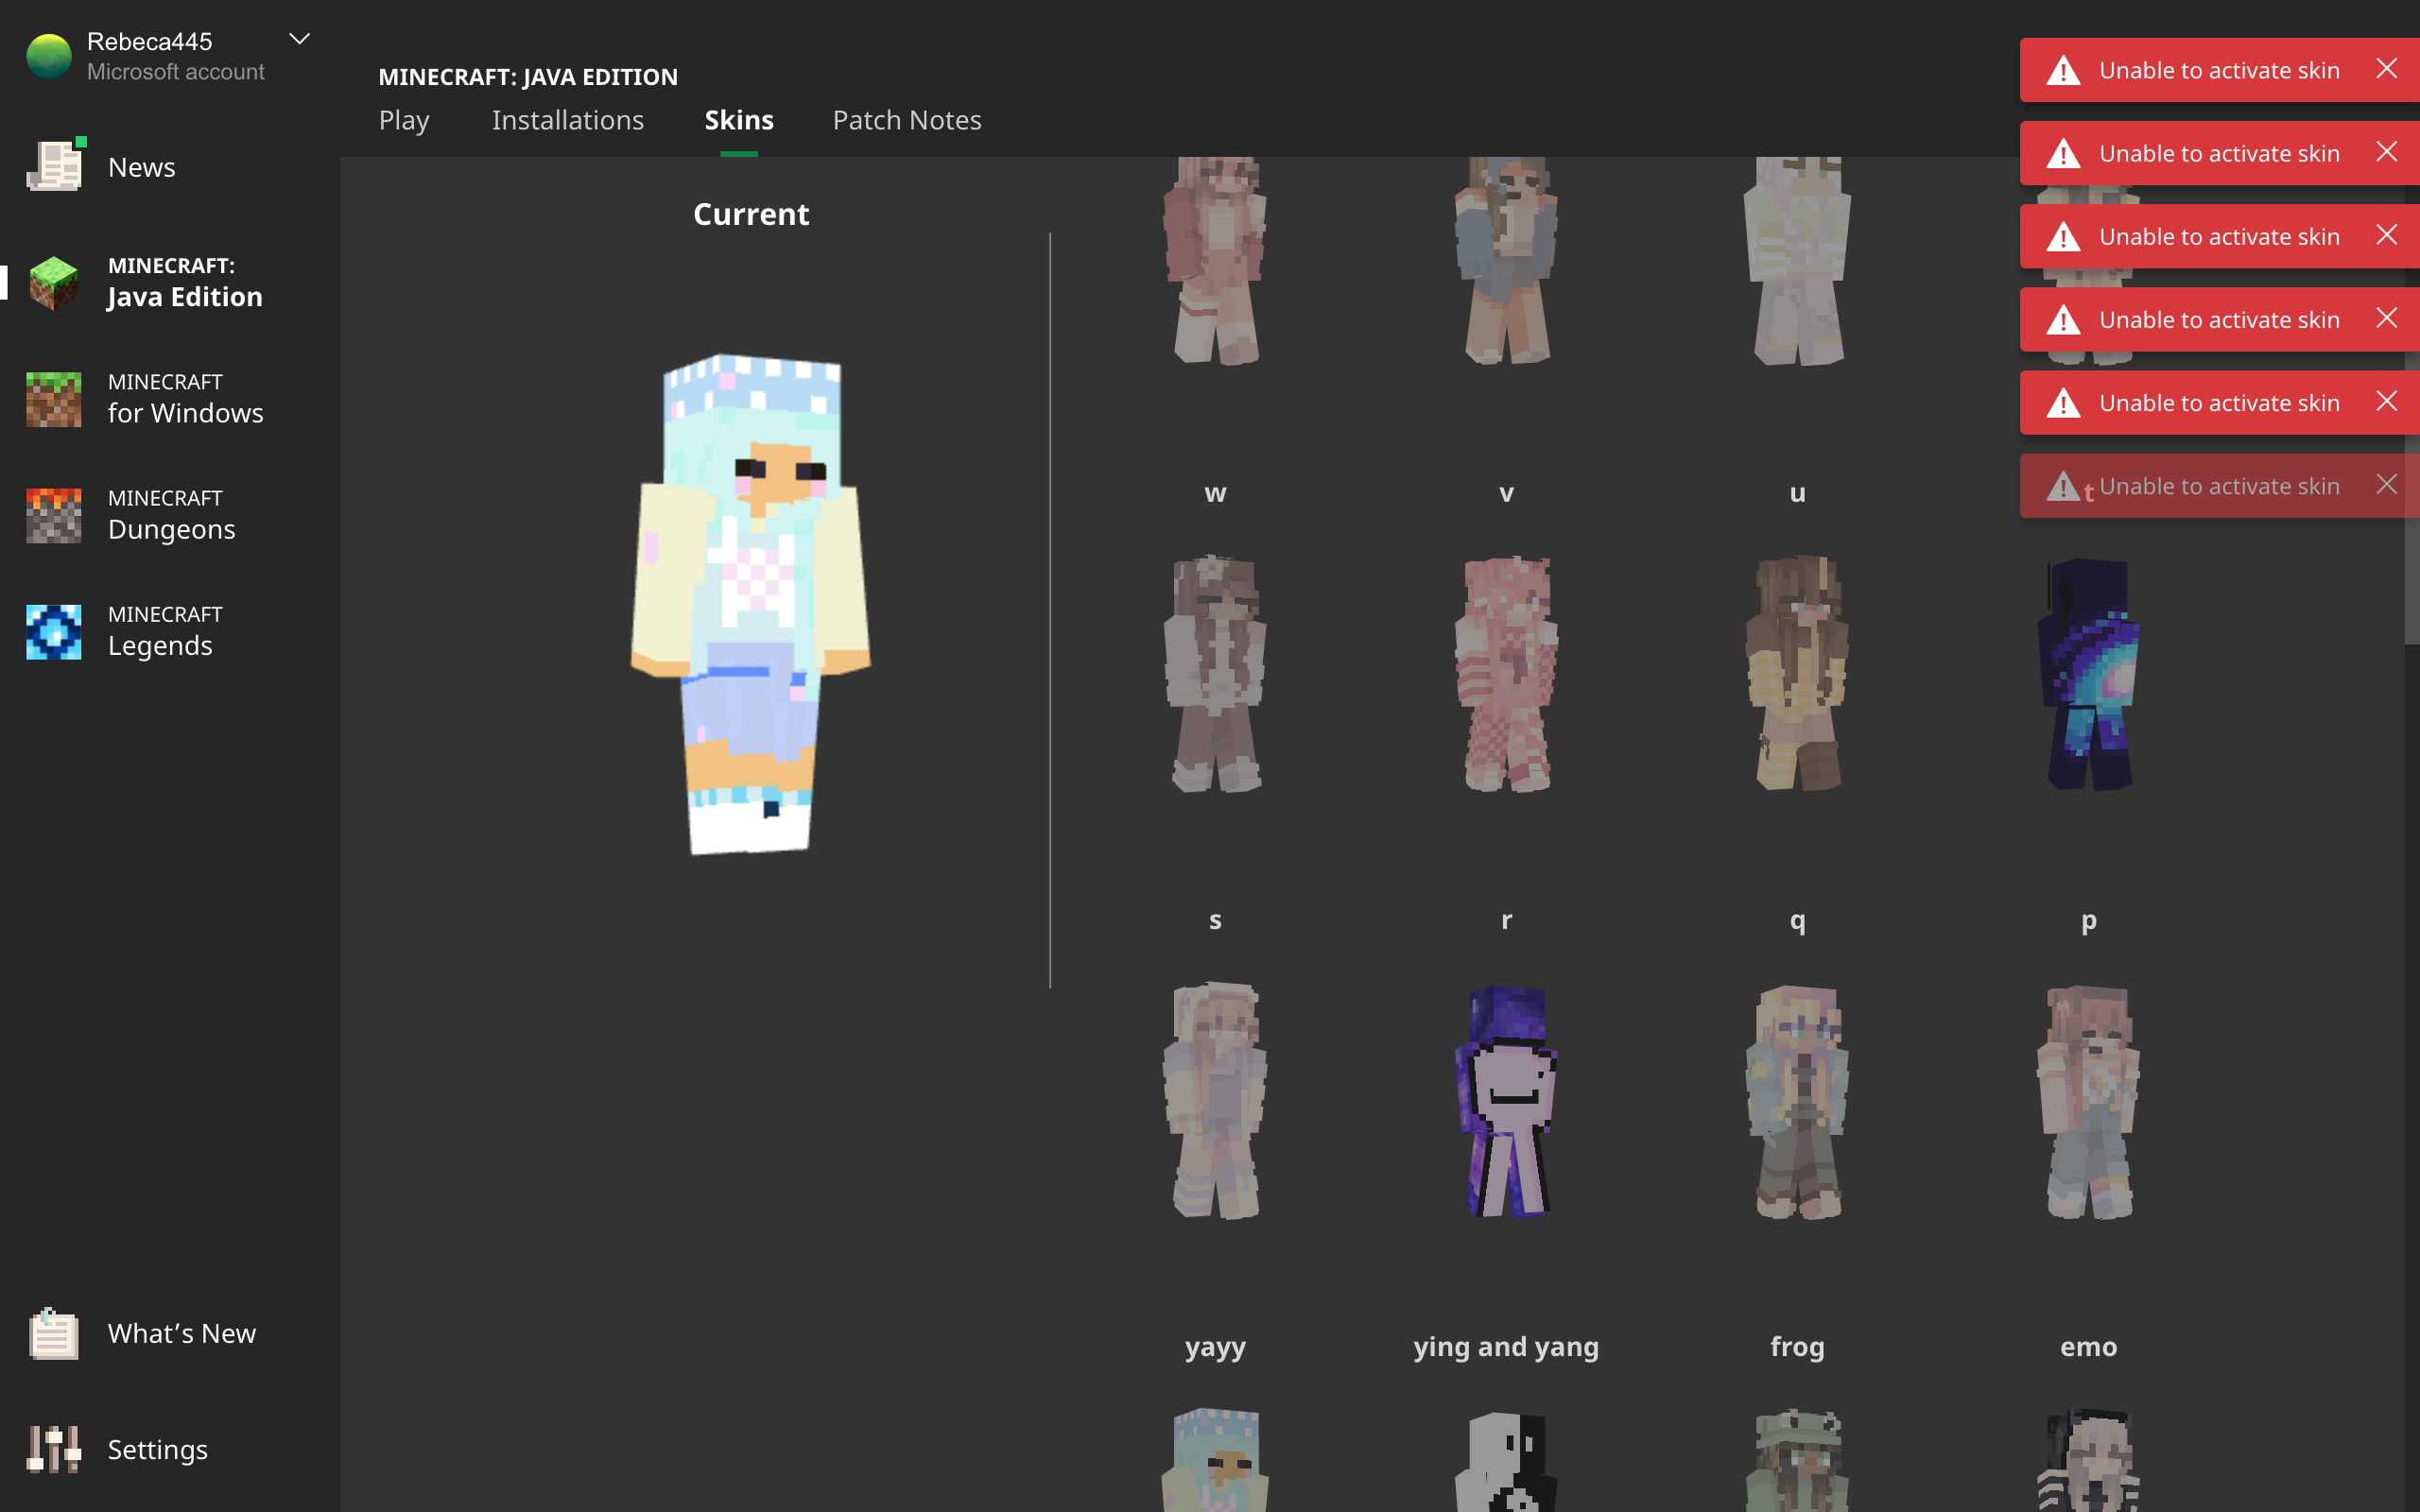The height and width of the screenshot is (1512, 2420).
Task: Expand the account dropdown chevron
Action: point(299,40)
